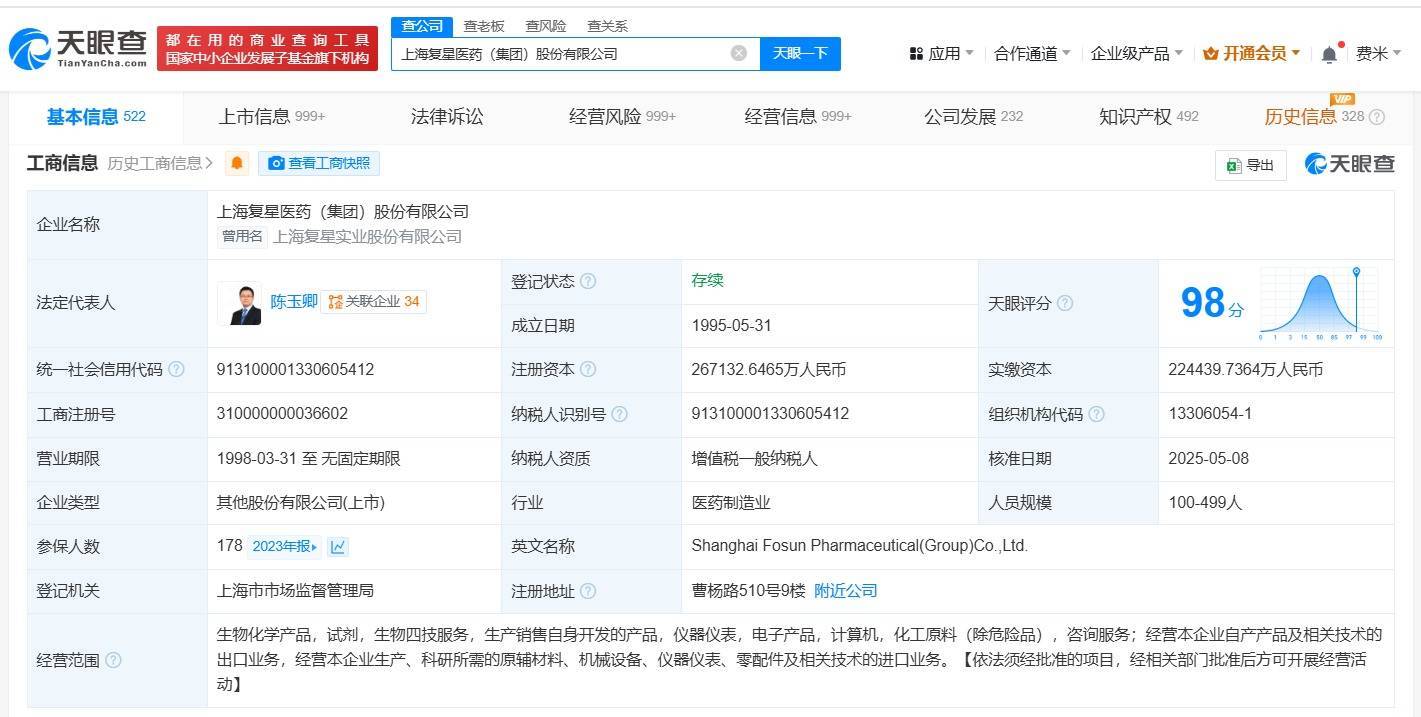Open the 费米 user menu

tap(1378, 53)
